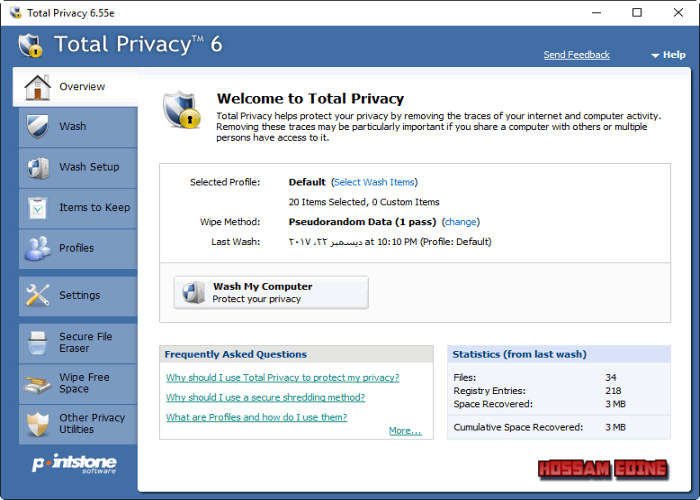Close the Total Privacy window

(678, 12)
